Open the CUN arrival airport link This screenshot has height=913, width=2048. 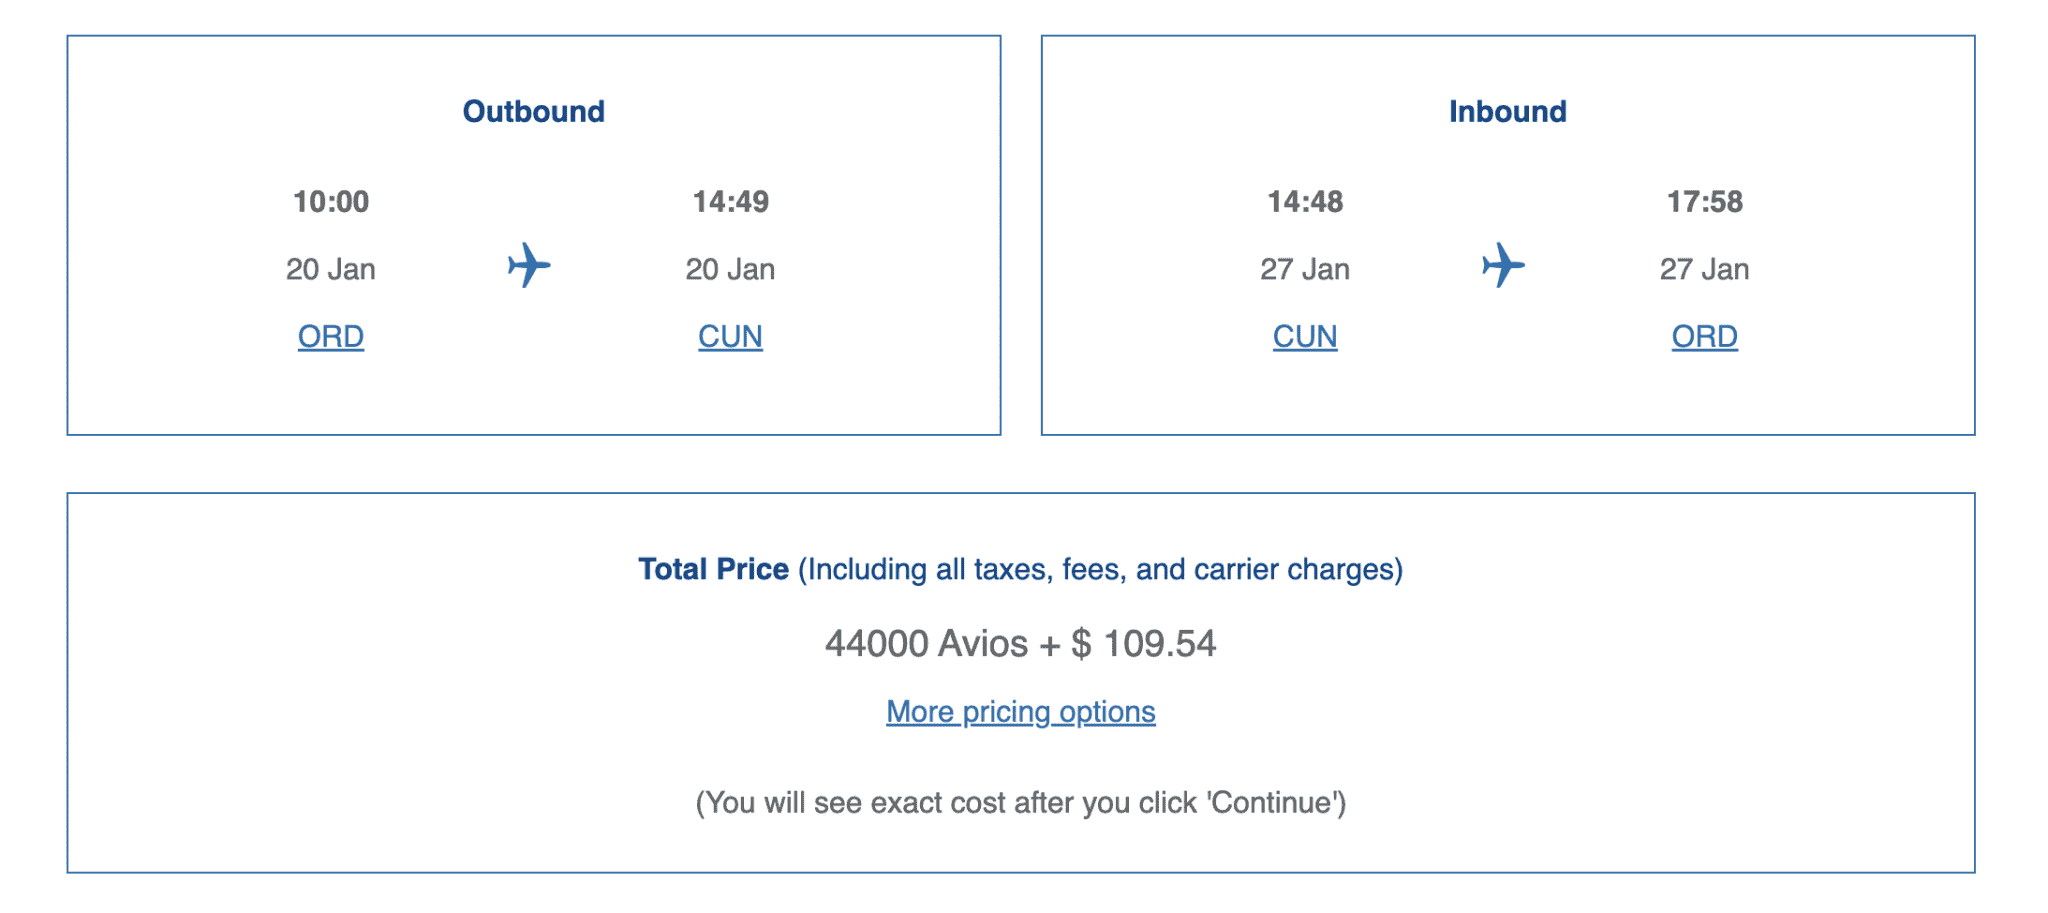click(730, 337)
